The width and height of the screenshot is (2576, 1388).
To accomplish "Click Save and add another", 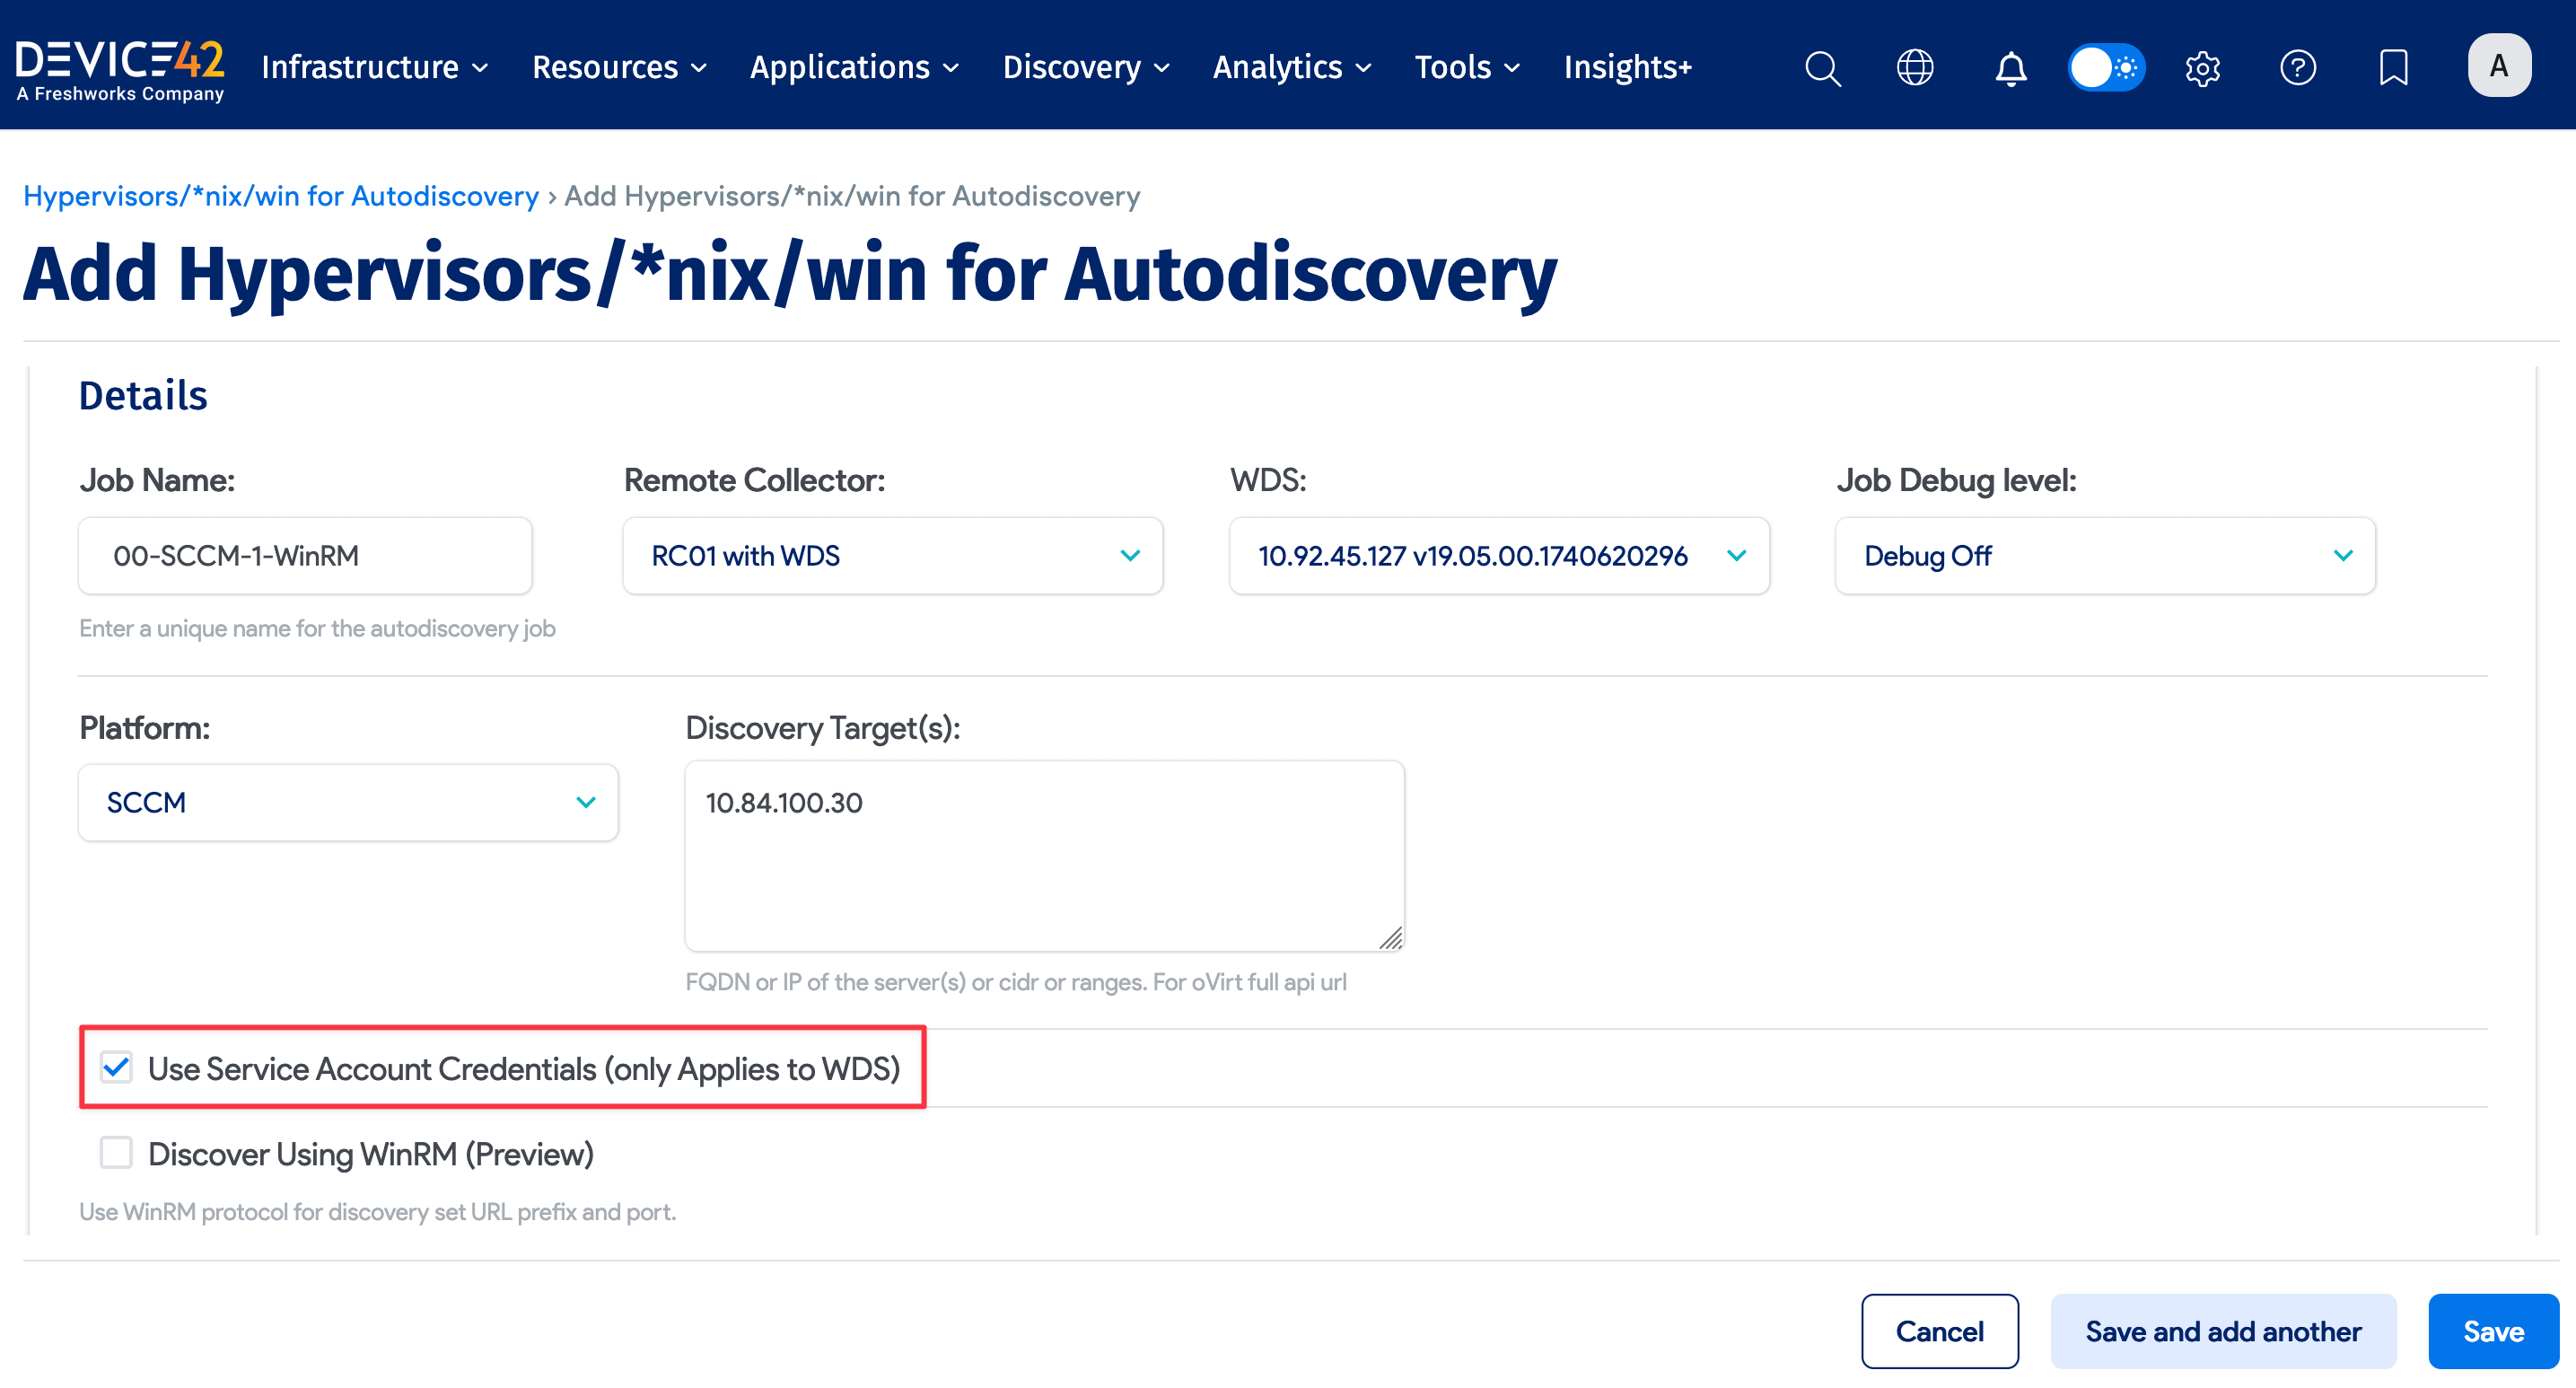I will point(2223,1331).
